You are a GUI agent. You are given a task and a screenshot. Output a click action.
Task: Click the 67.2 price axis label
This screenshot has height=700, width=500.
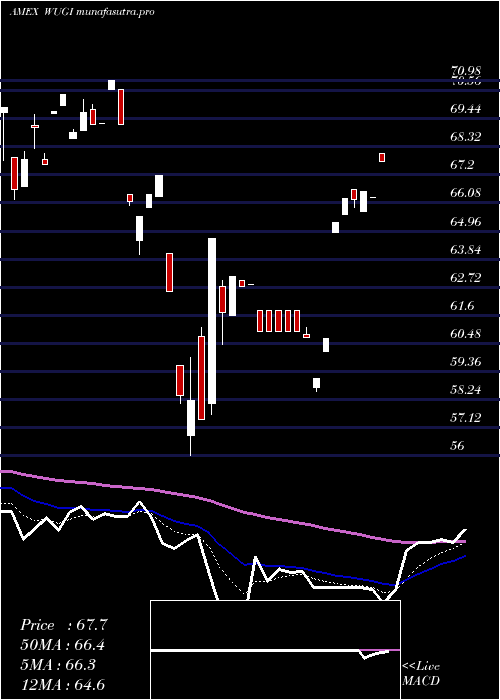click(x=462, y=165)
